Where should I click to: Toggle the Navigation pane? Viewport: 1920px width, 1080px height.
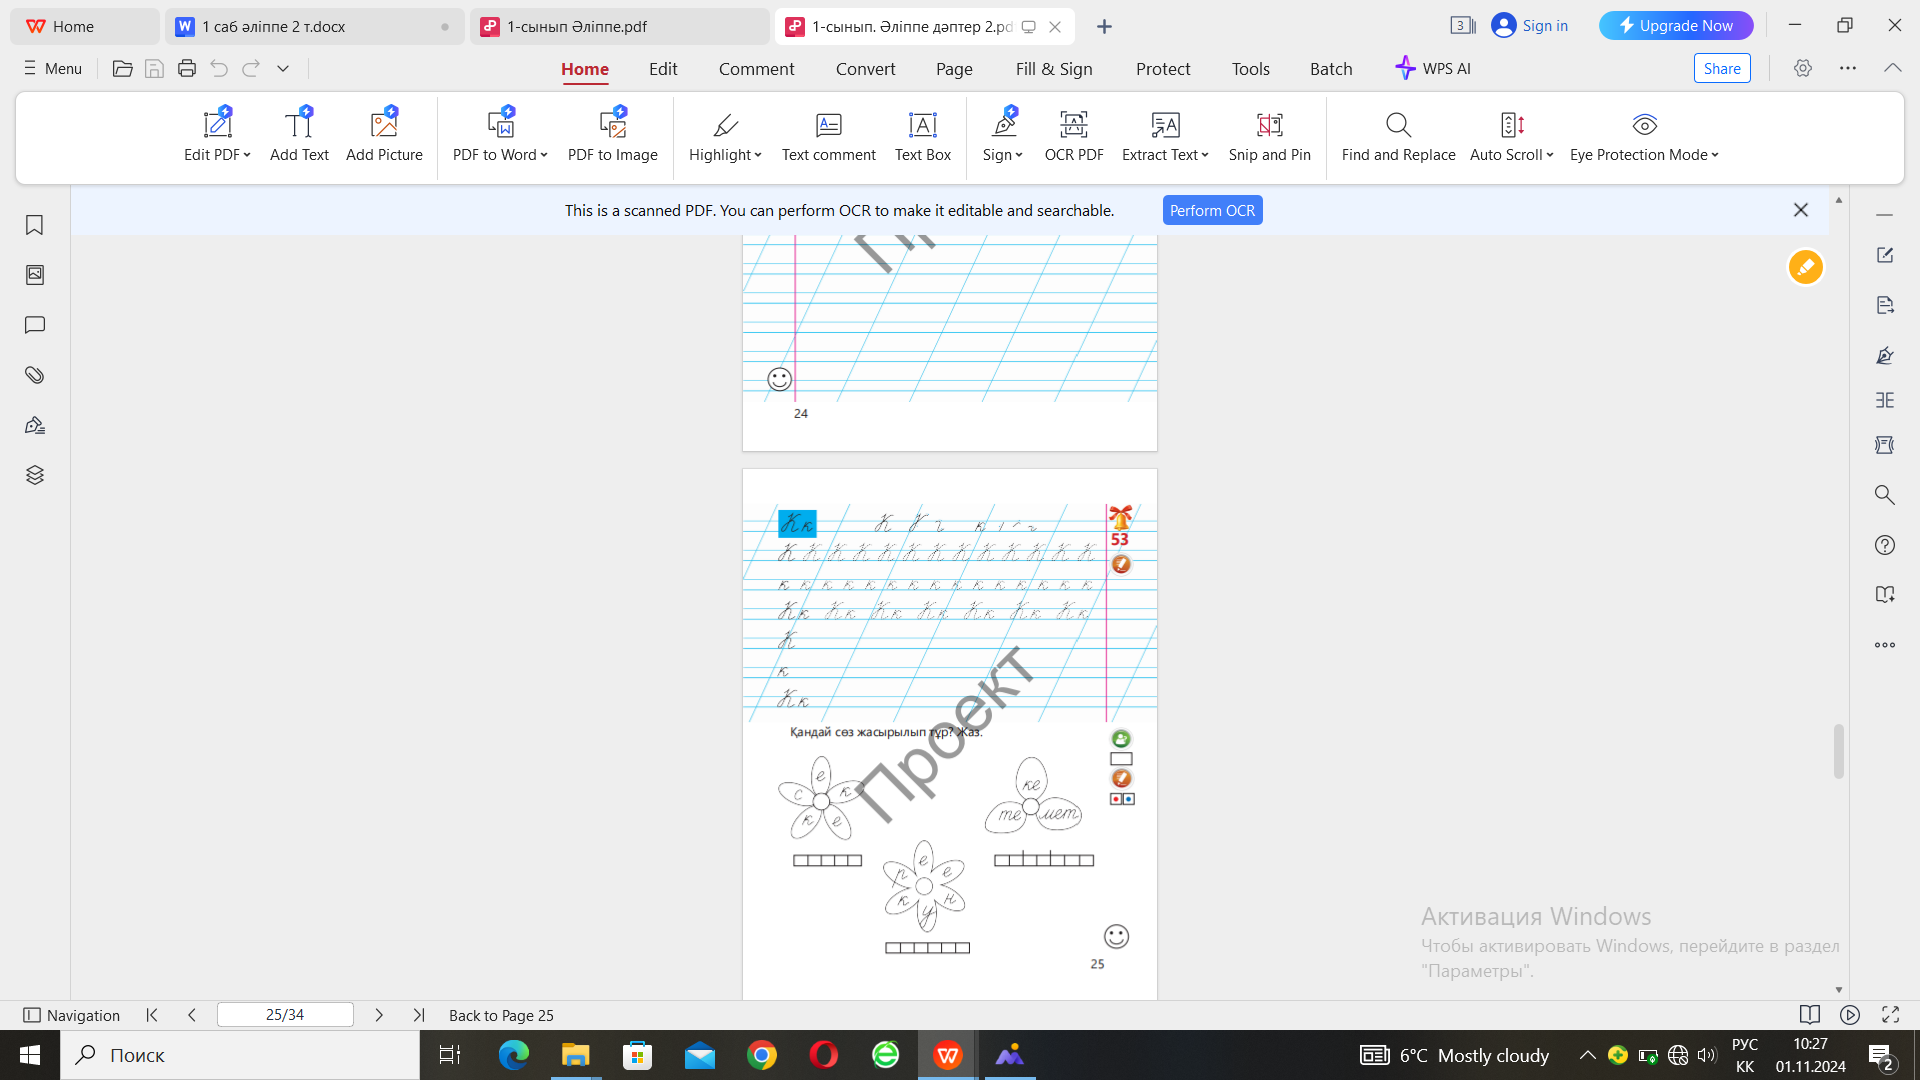(x=71, y=1015)
